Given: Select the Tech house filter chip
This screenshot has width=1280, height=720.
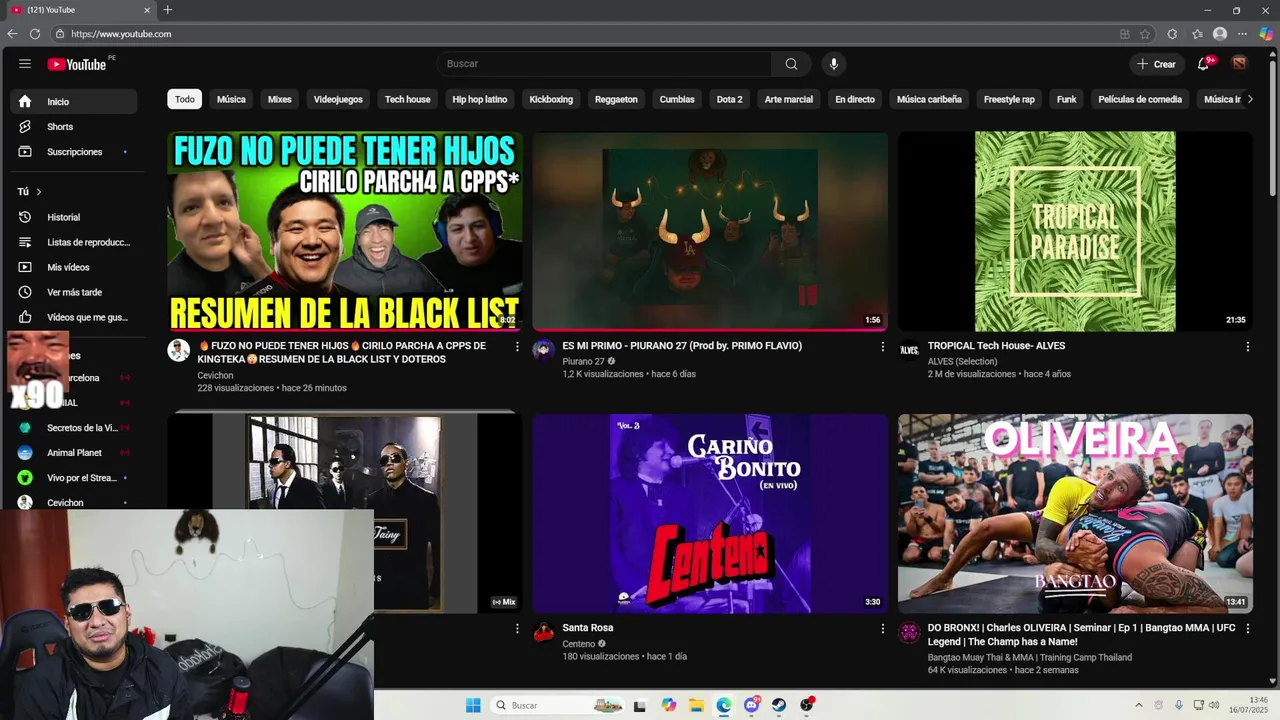Looking at the screenshot, I should tap(408, 99).
